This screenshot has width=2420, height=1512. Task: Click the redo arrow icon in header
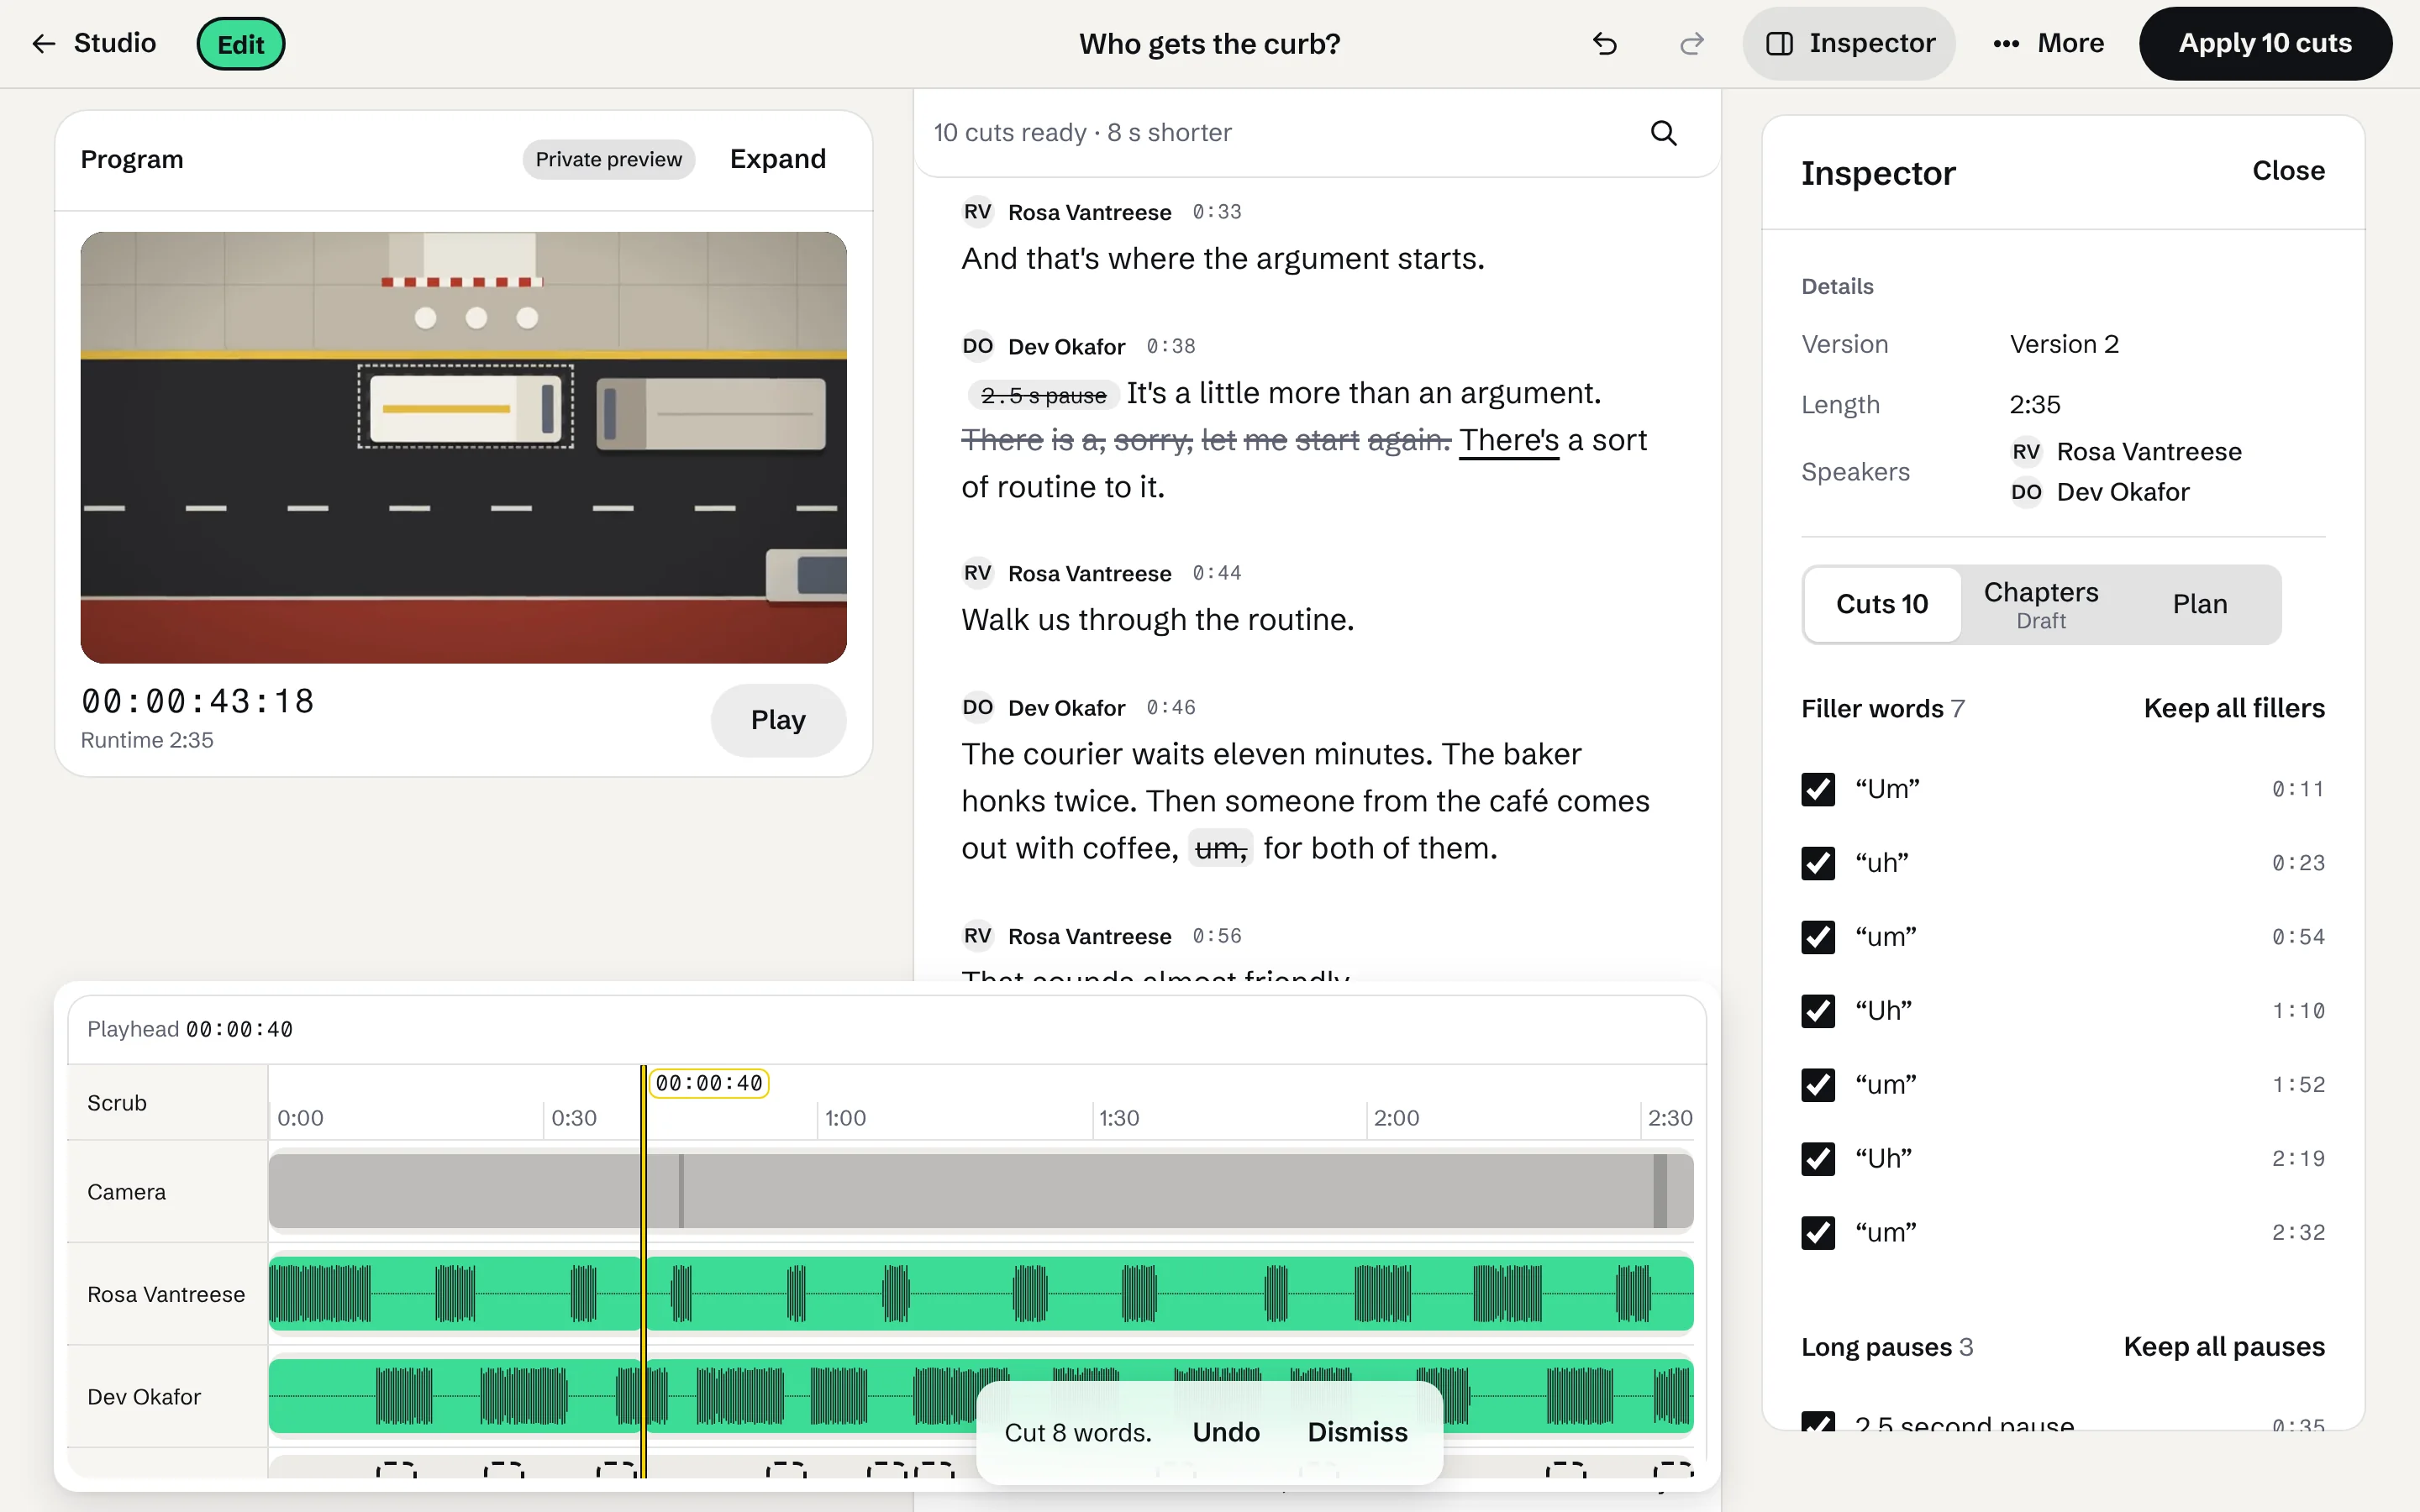point(1691,44)
